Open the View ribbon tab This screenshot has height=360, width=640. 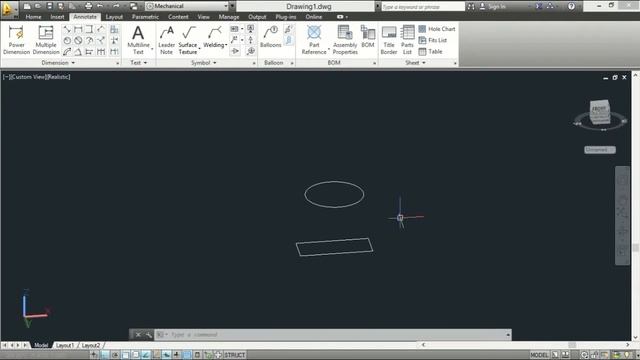coord(203,17)
